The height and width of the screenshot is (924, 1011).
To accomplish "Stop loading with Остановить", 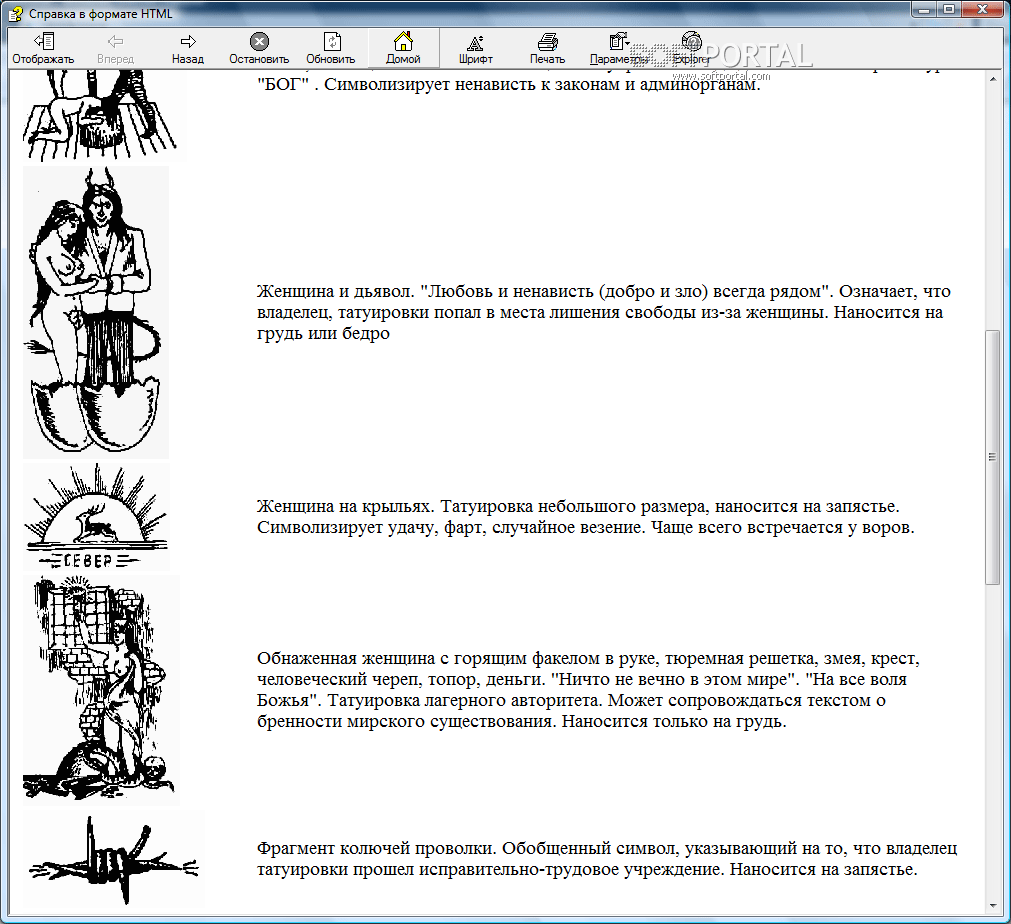I will [x=259, y=48].
